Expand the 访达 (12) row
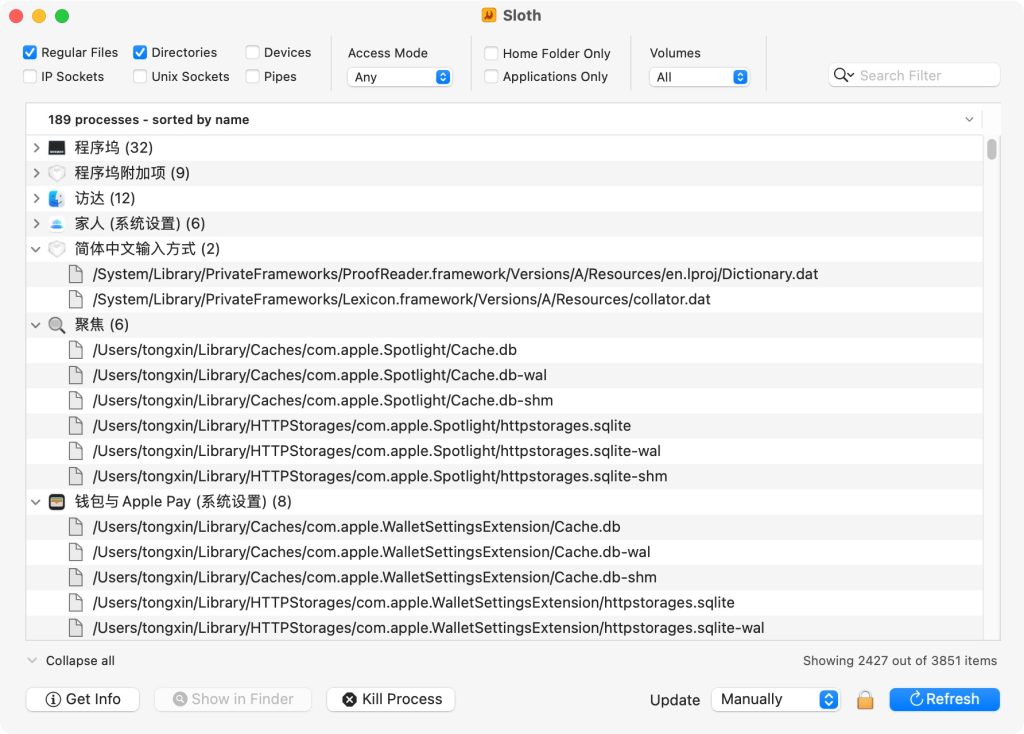Screen dimensions: 1024x734 coord(36,199)
